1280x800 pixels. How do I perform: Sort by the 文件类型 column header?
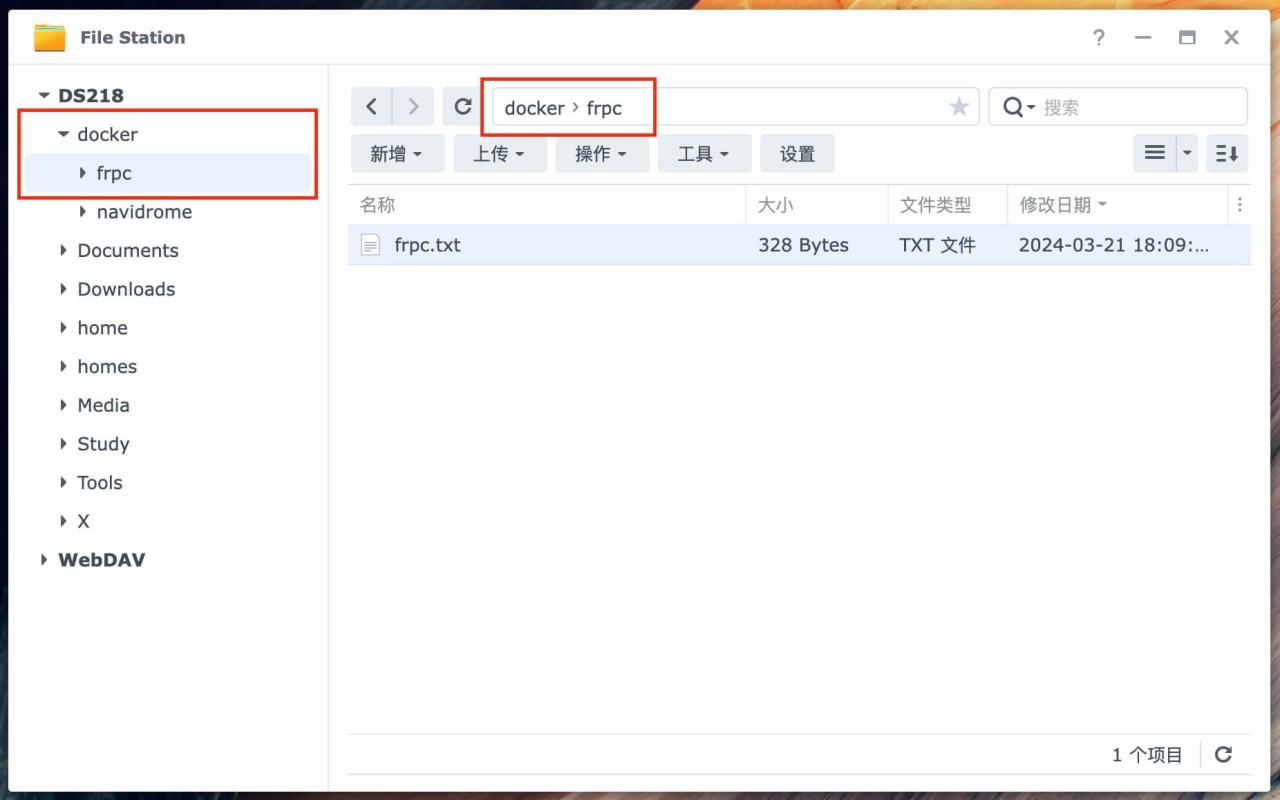(x=935, y=205)
